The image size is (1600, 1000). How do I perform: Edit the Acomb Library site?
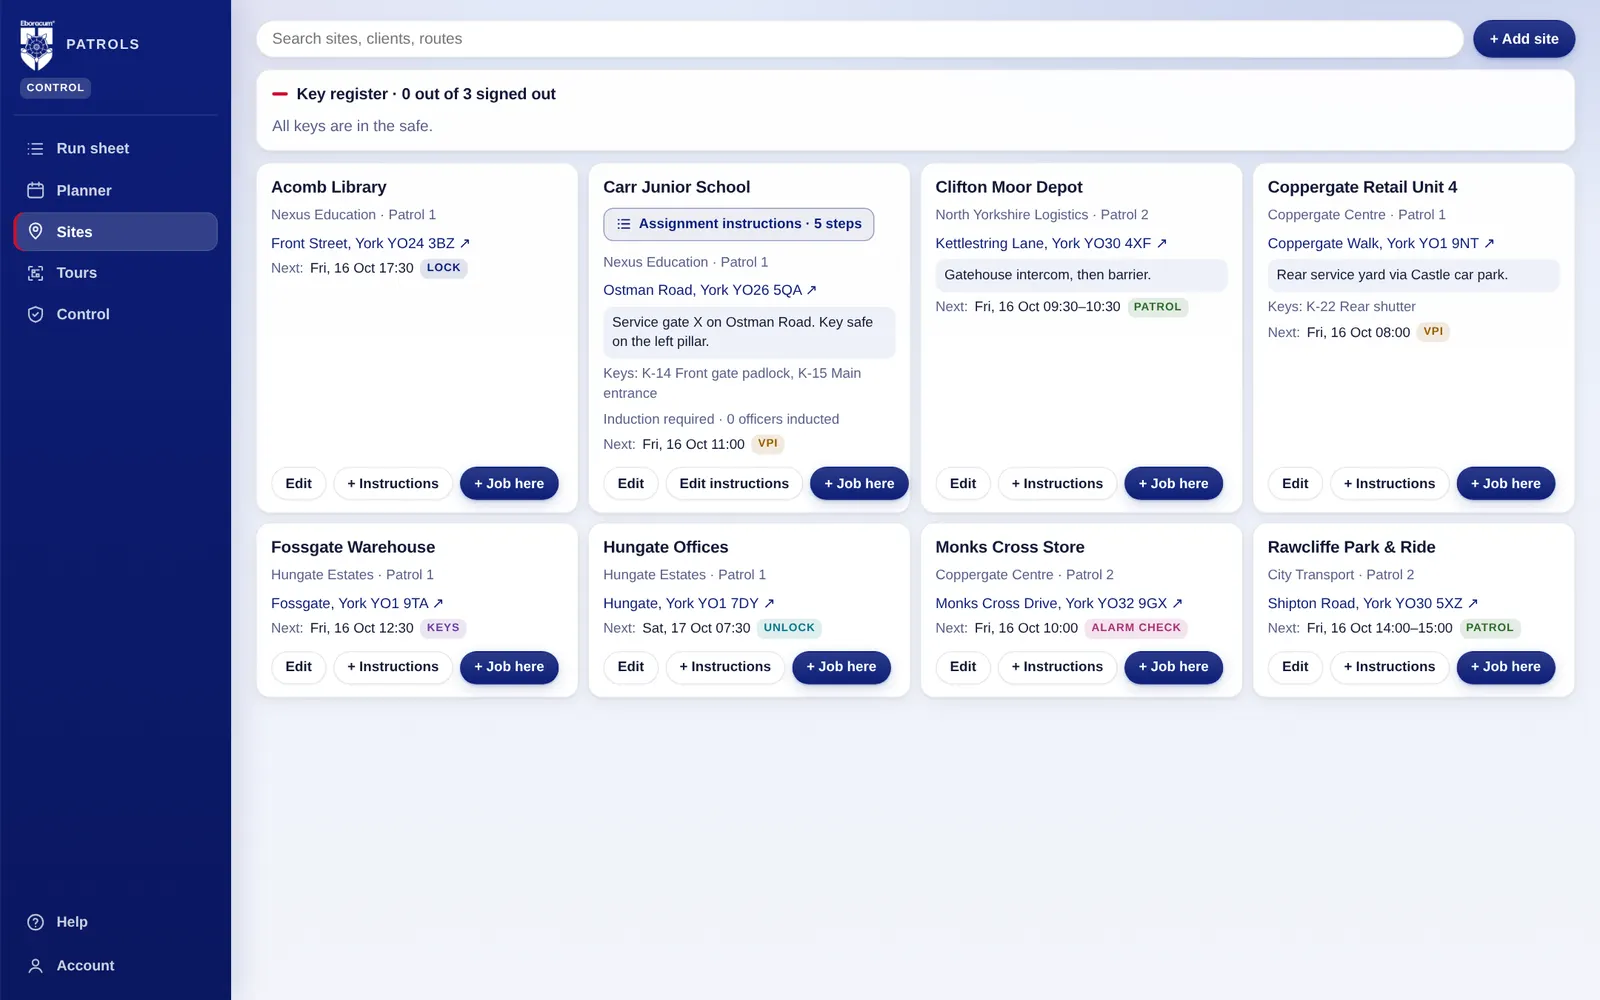(299, 484)
